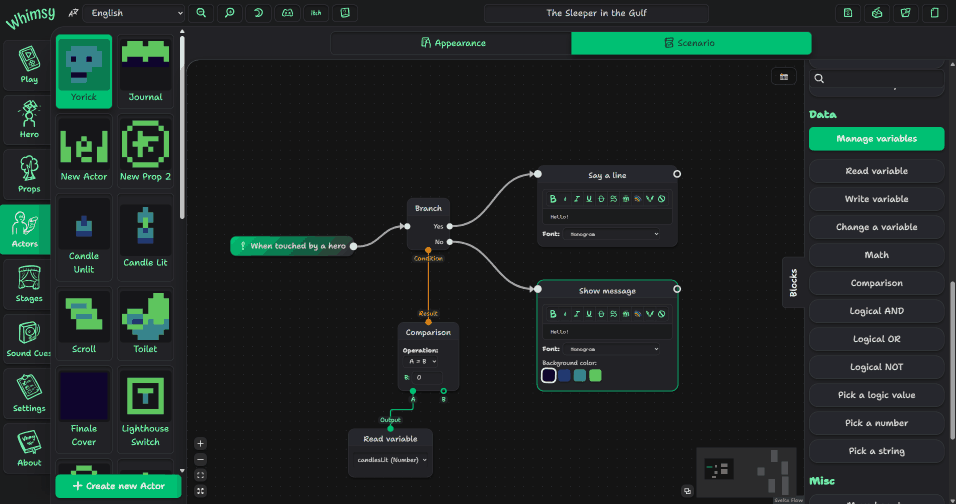Screen dimensions: 956x504
Task: Select the Journal actor
Action: 145,71
